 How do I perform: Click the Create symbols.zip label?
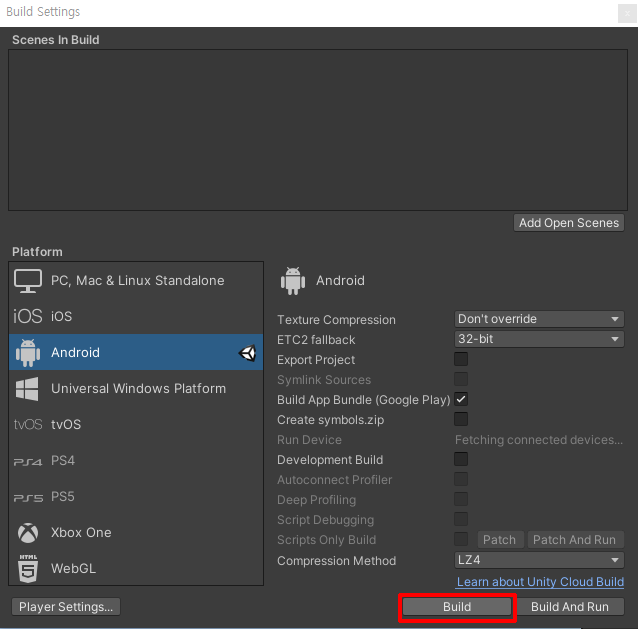330,420
